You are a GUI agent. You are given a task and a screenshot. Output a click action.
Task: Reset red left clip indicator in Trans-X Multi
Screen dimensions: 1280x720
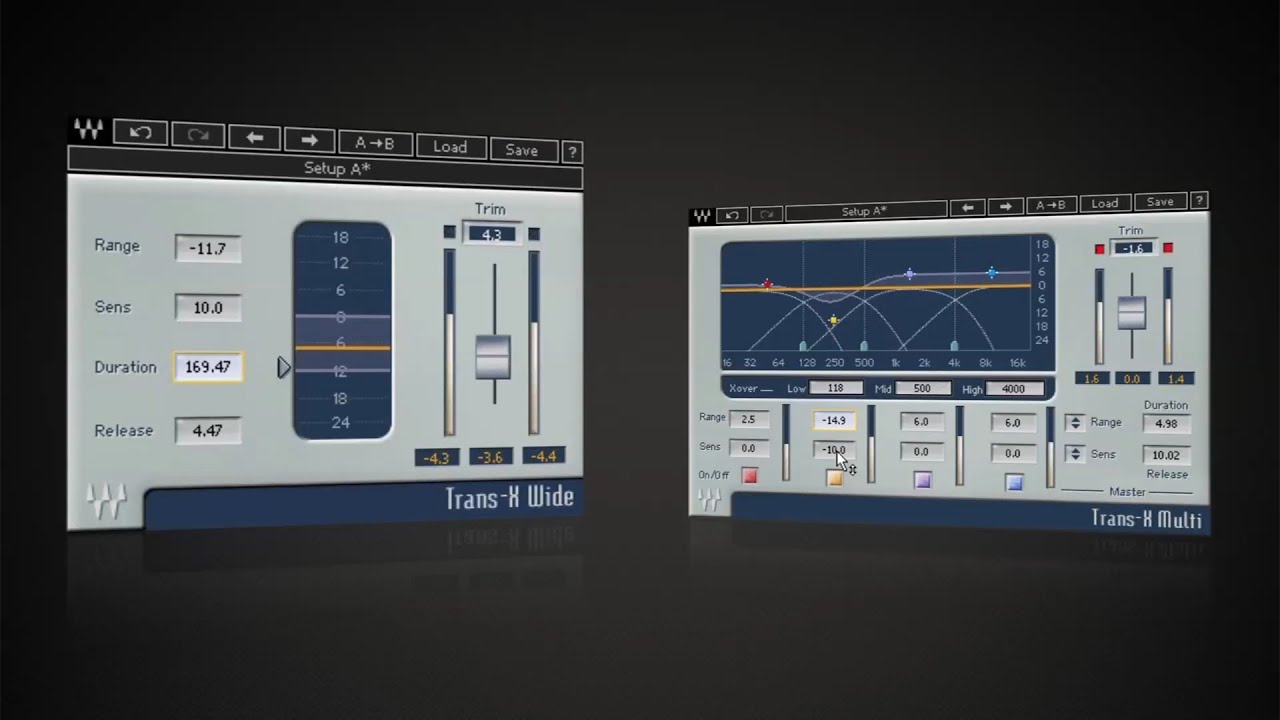(x=1100, y=248)
